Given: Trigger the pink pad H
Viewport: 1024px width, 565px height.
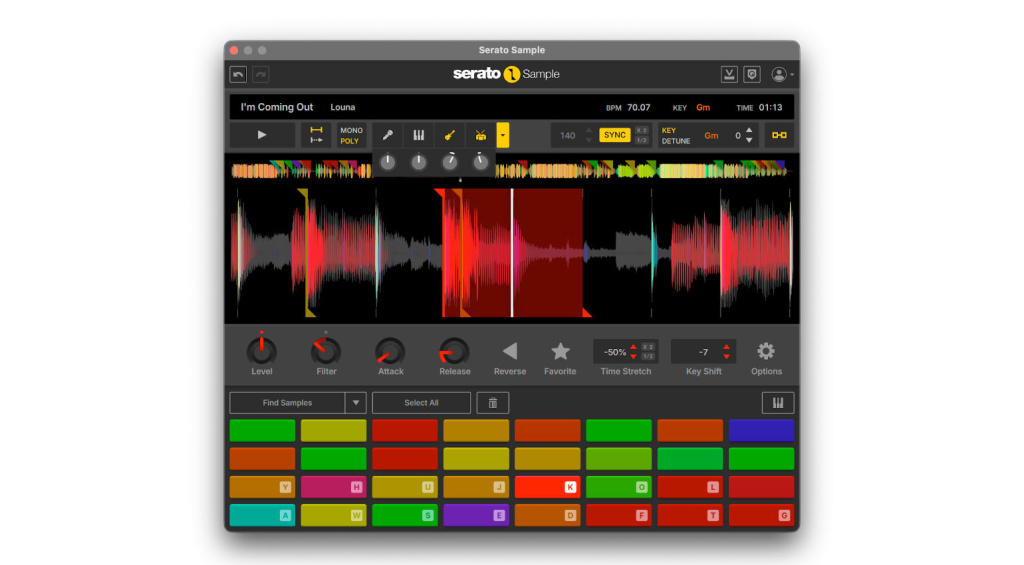Looking at the screenshot, I should point(334,487).
